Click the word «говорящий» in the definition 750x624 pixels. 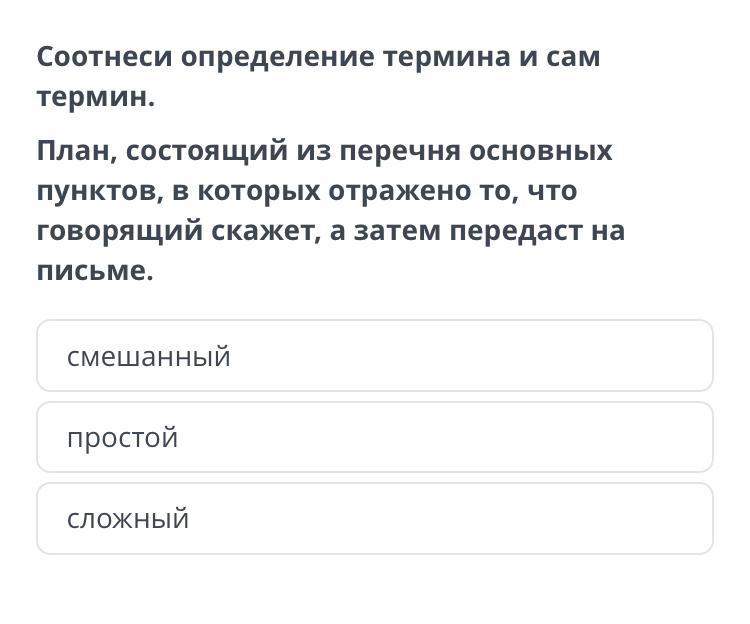click(x=120, y=231)
